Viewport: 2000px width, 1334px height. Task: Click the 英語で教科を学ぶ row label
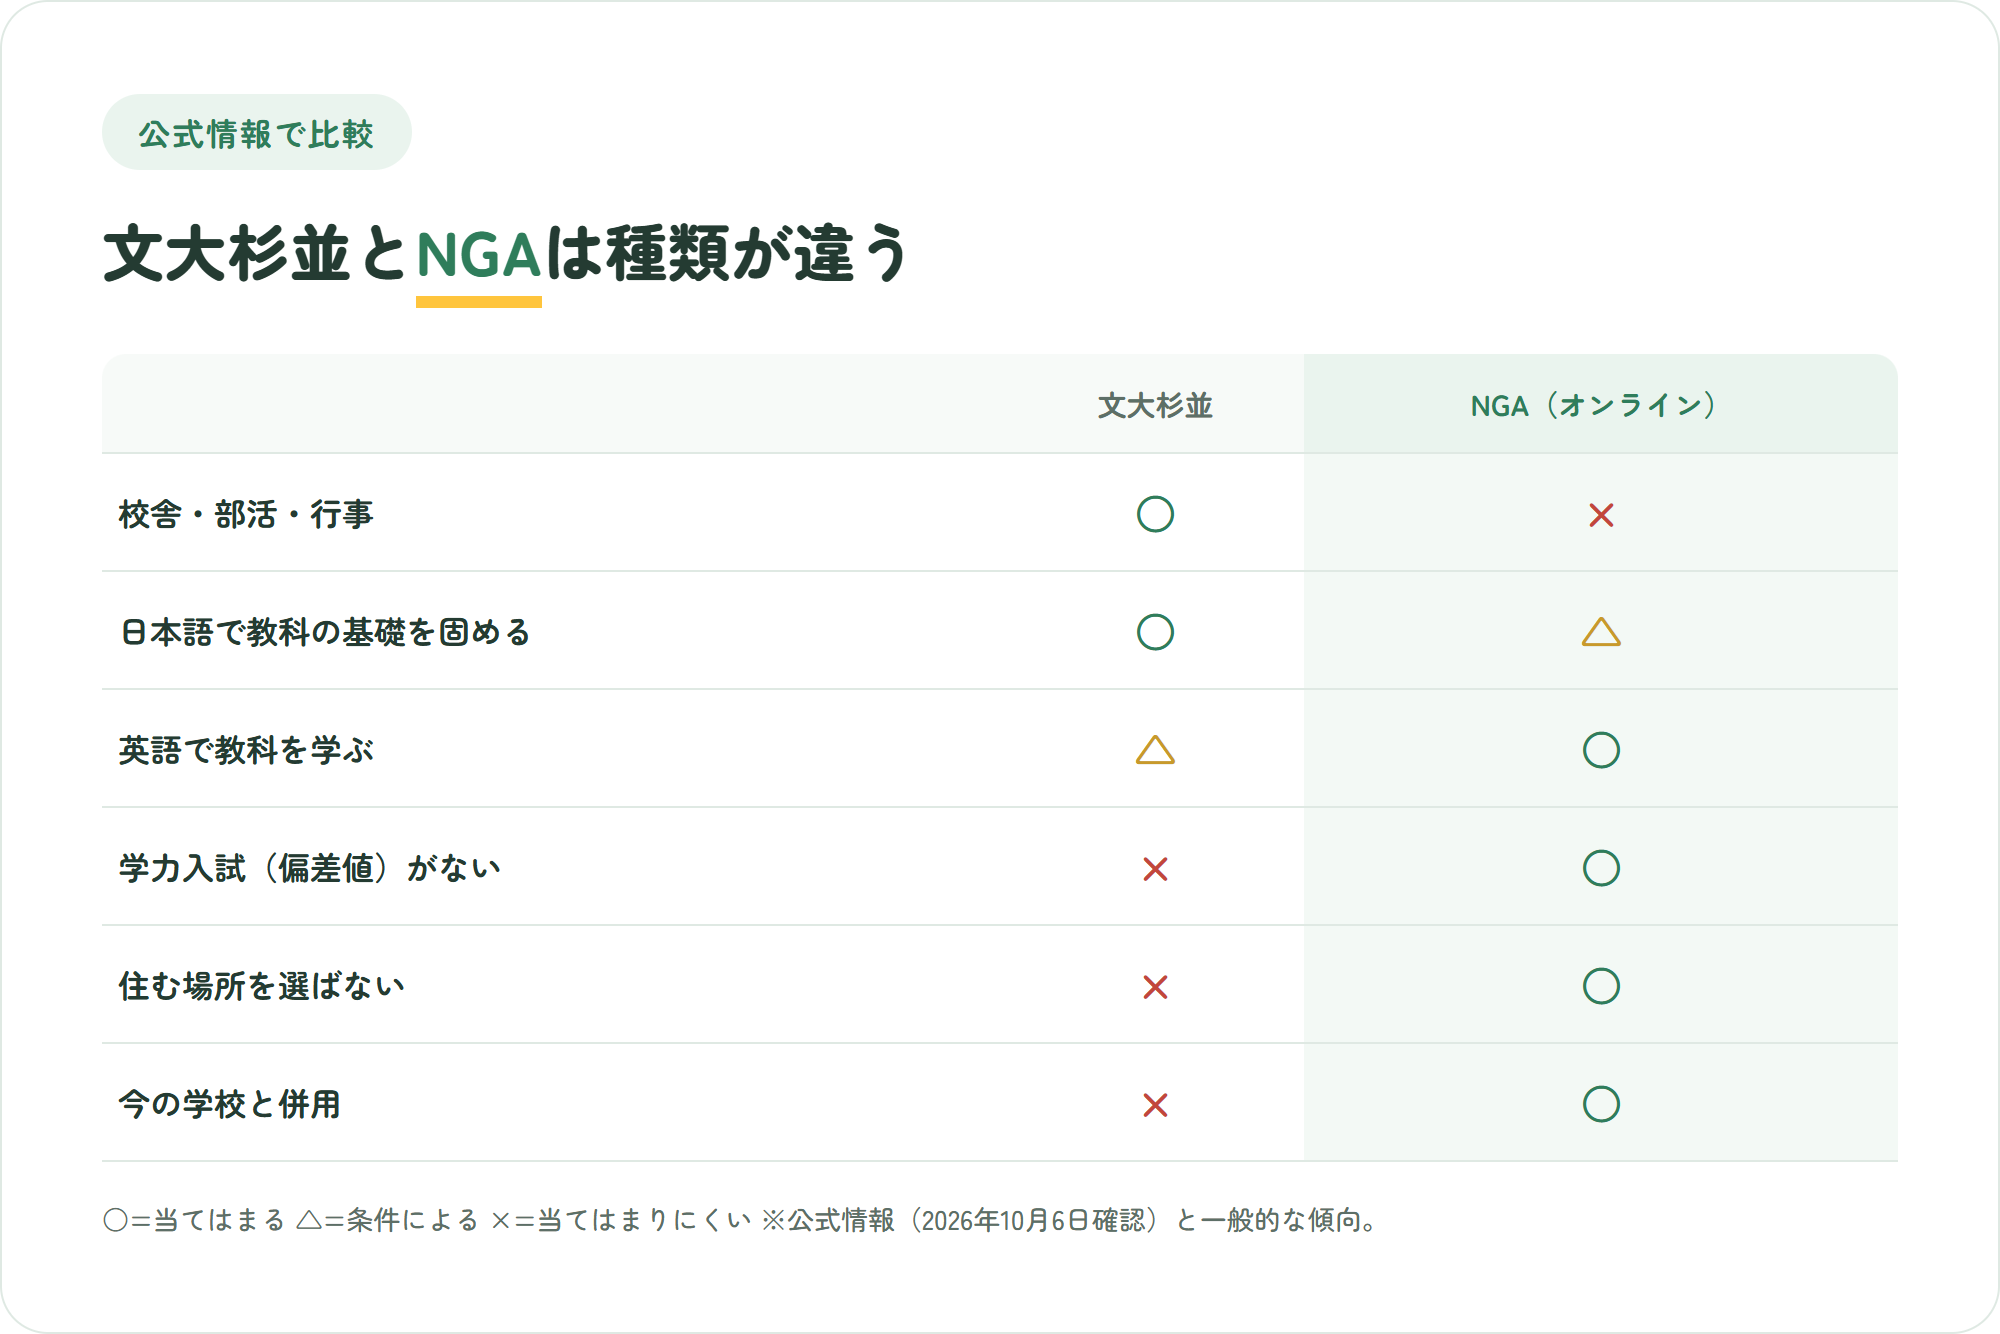246,750
